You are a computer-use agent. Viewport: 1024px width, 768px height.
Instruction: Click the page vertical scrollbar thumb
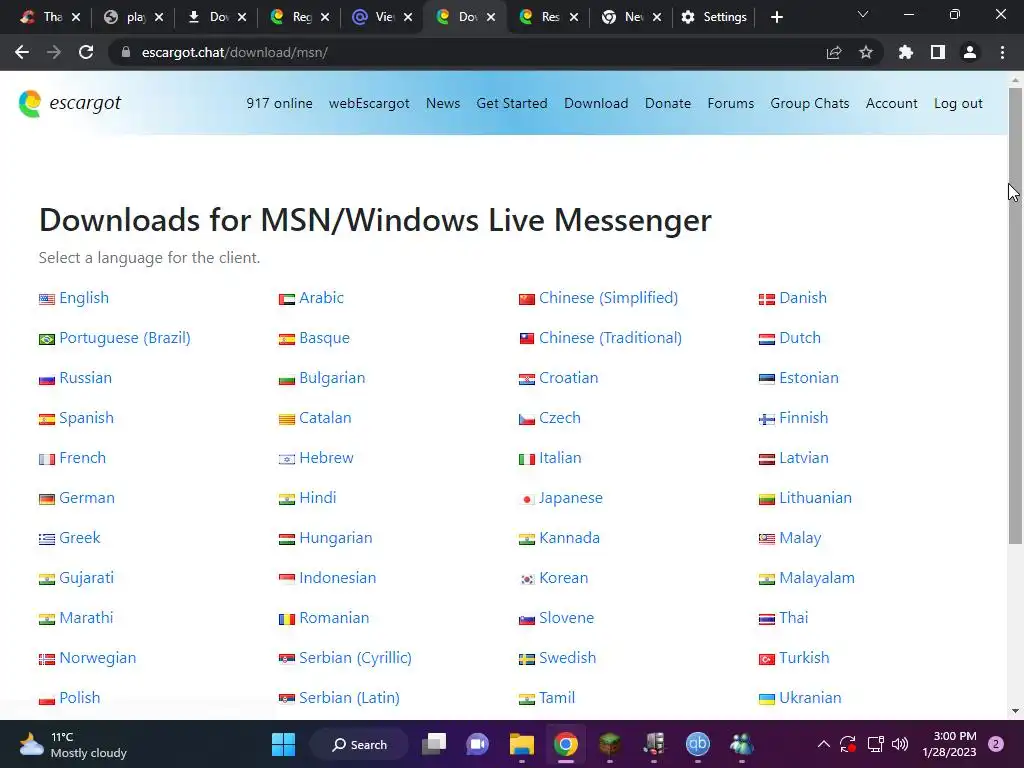click(1015, 315)
